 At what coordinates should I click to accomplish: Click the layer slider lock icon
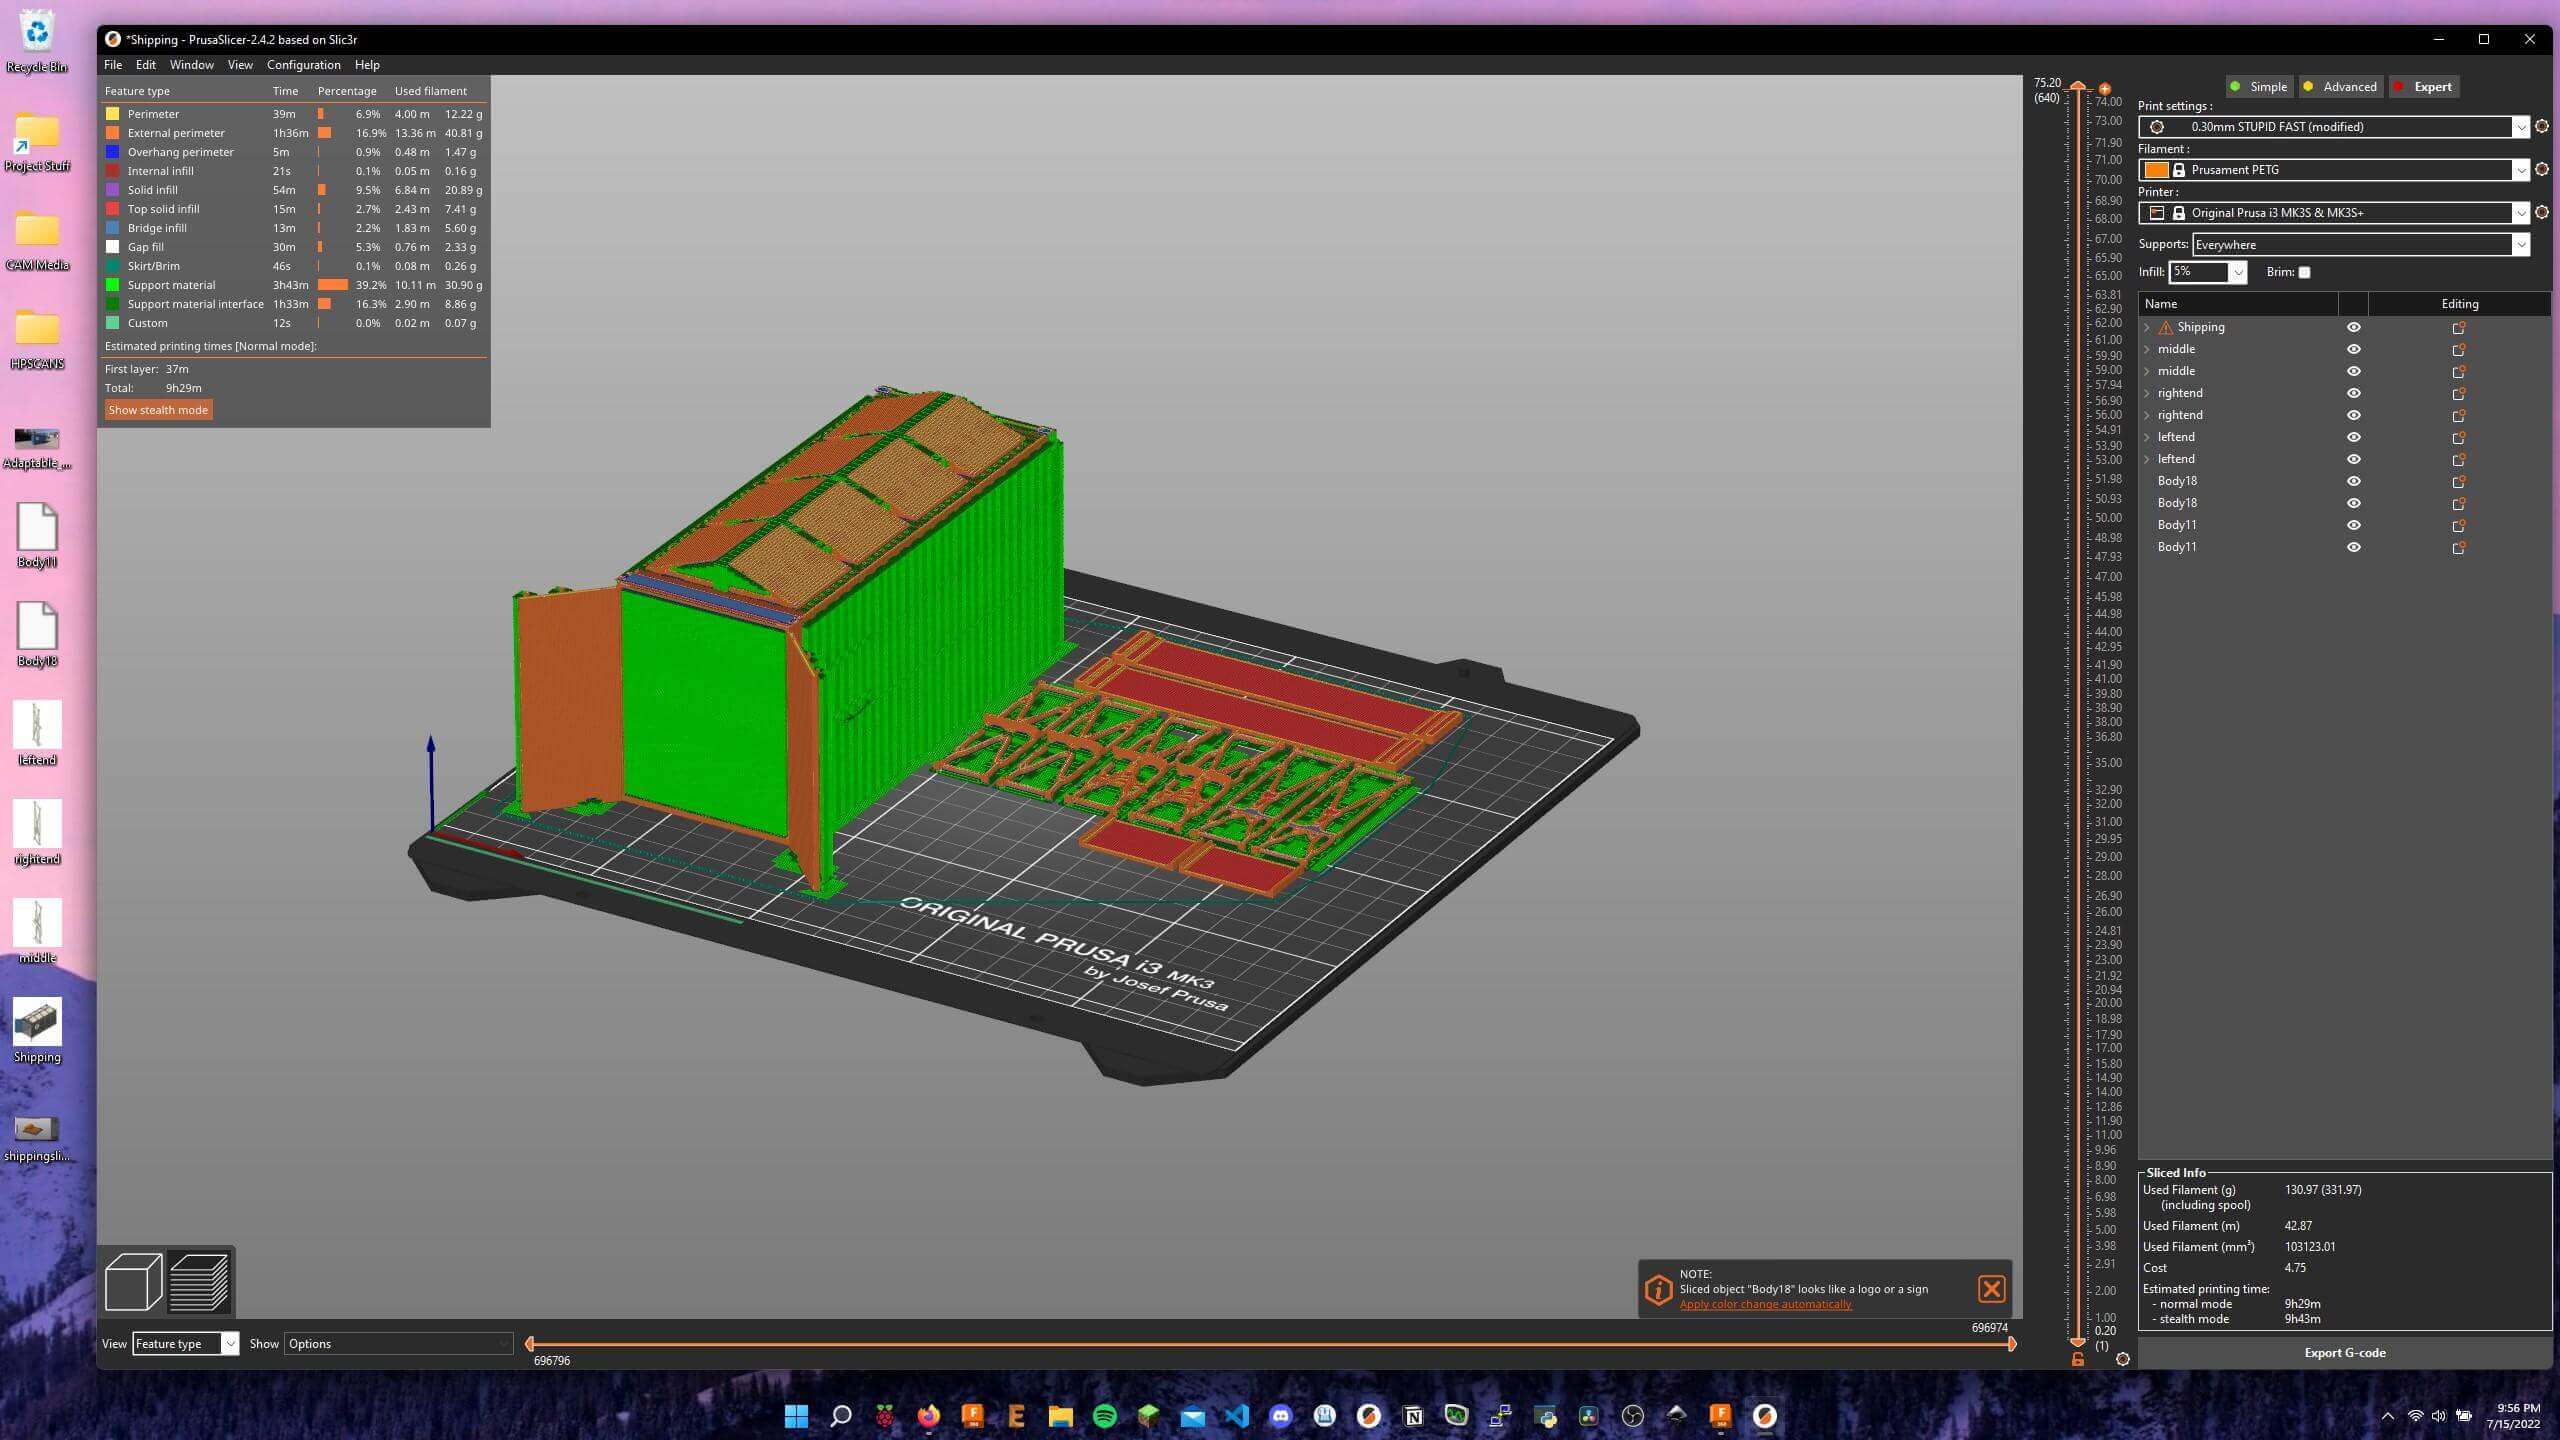(x=2077, y=1360)
